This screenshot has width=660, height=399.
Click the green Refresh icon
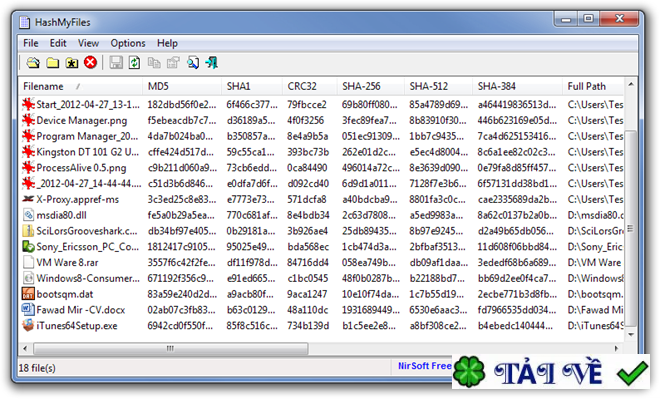(x=134, y=63)
